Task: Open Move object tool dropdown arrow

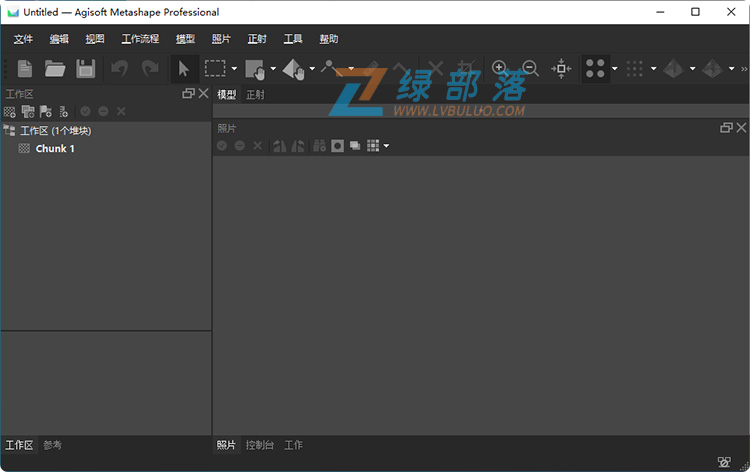Action: [x=312, y=68]
